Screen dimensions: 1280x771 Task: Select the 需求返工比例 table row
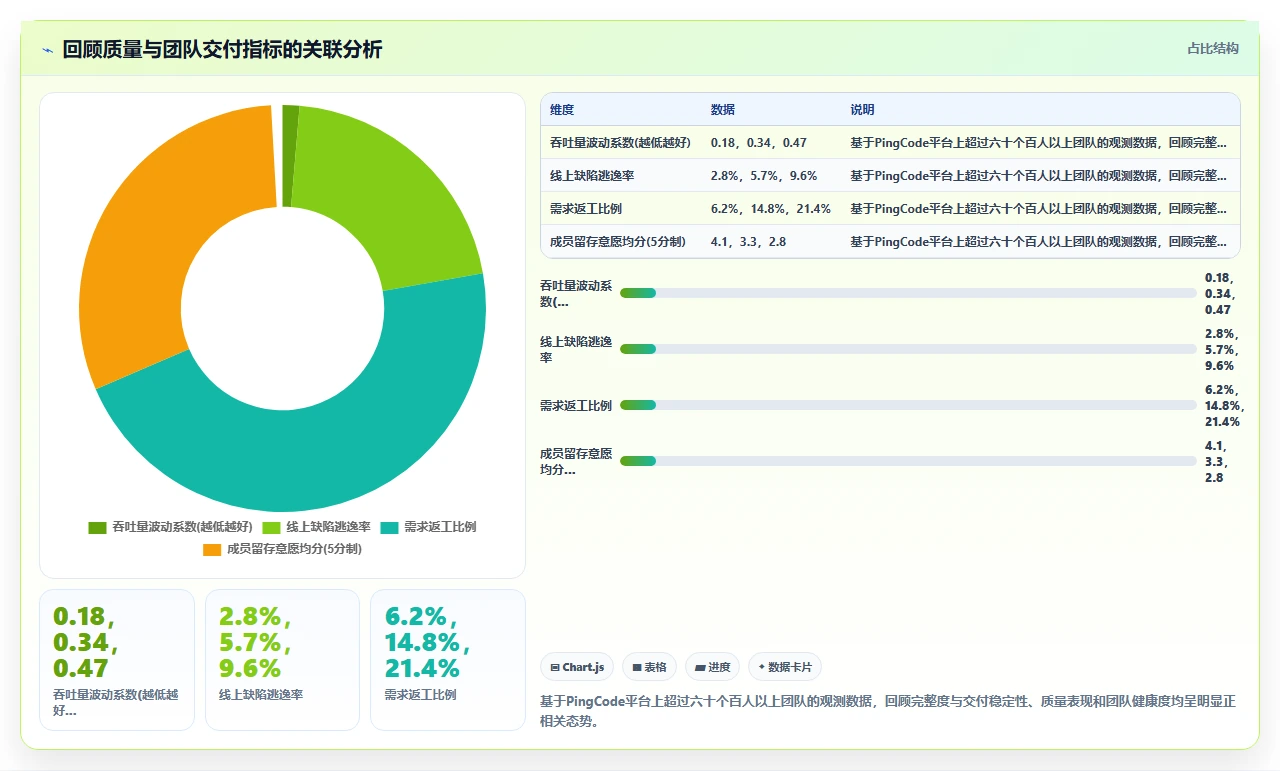(x=890, y=209)
